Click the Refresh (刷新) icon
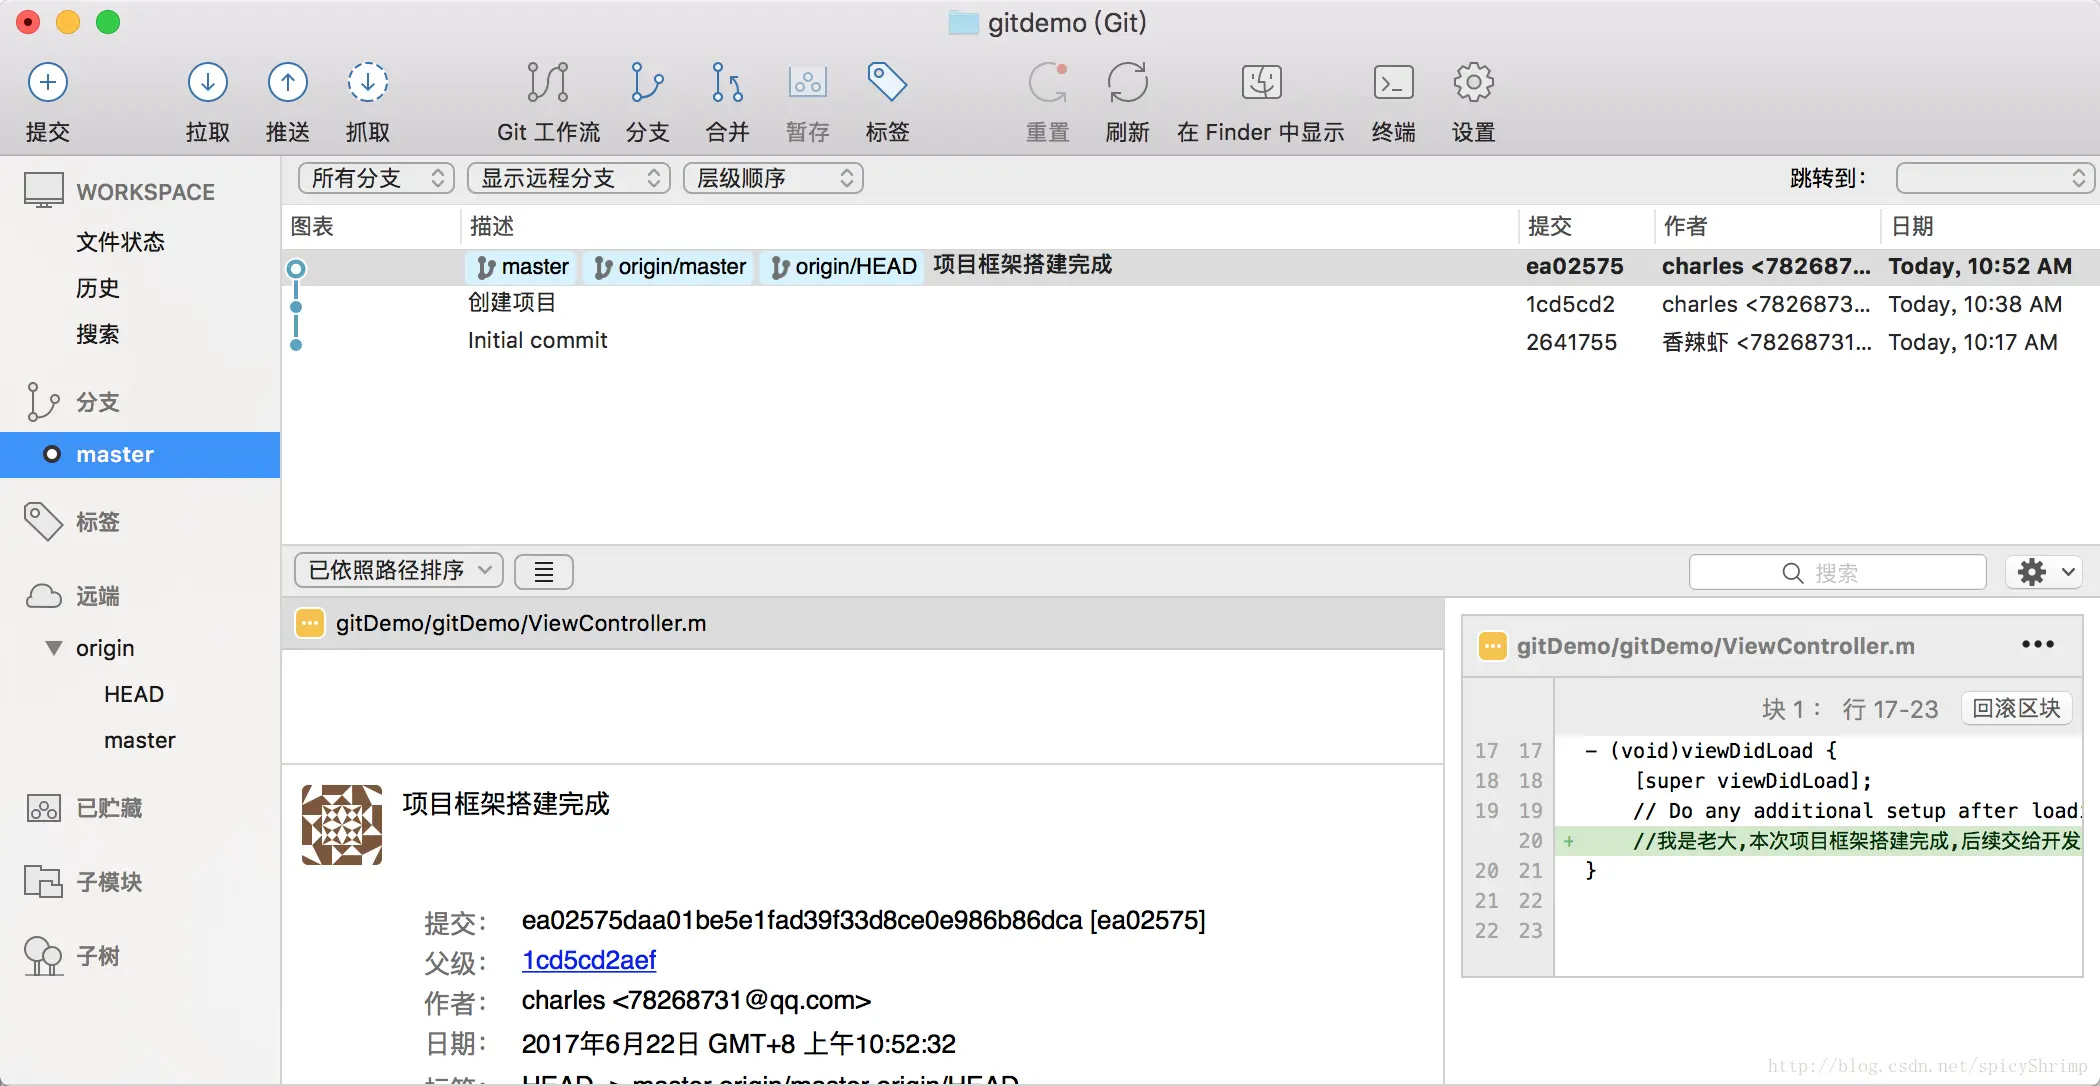The image size is (2100, 1086). pyautogui.click(x=1127, y=83)
